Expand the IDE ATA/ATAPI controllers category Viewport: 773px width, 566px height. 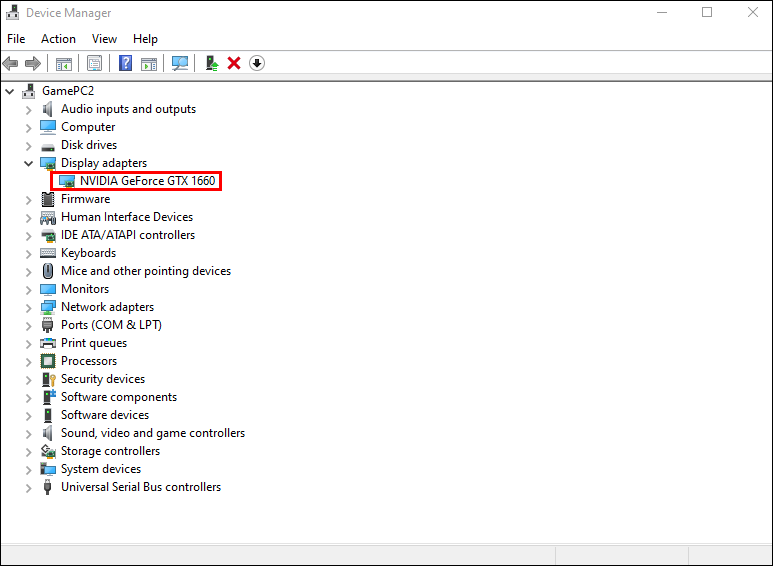pyautogui.click(x=29, y=236)
